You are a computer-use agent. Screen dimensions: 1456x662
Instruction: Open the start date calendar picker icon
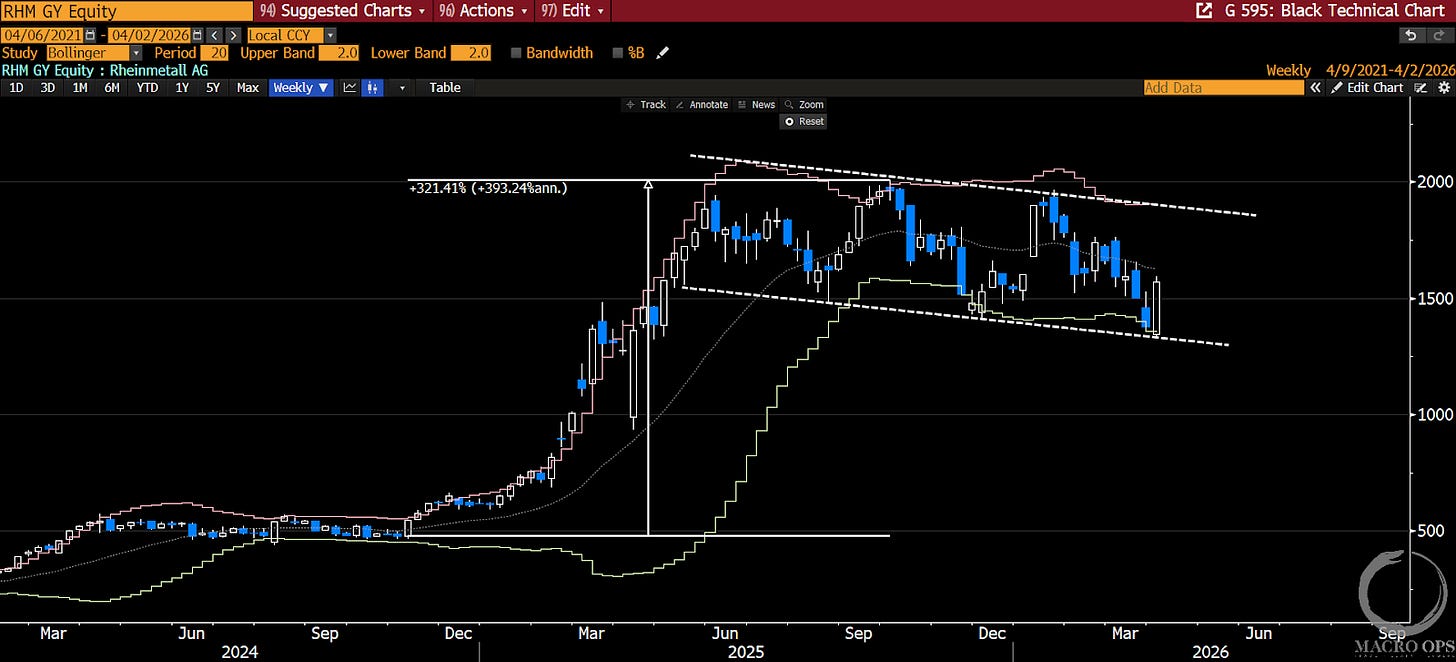[x=90, y=35]
